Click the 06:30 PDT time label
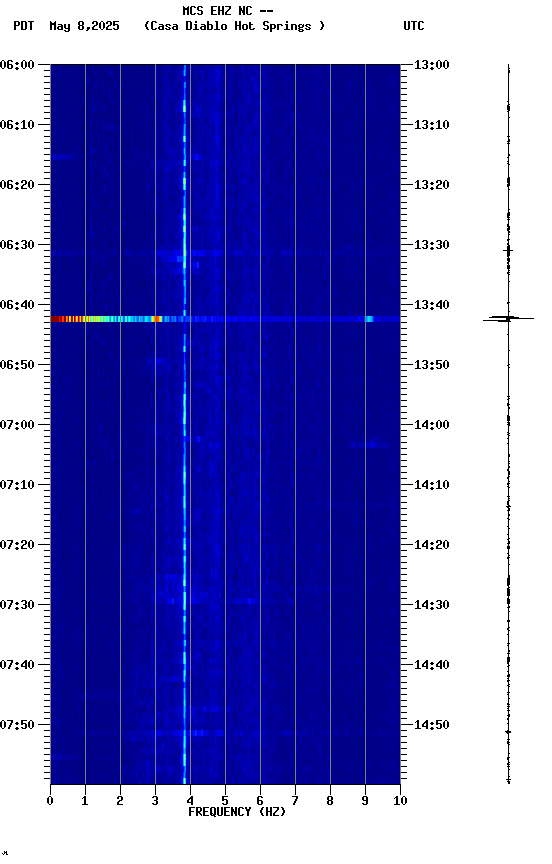This screenshot has width=552, height=864. coord(17,245)
